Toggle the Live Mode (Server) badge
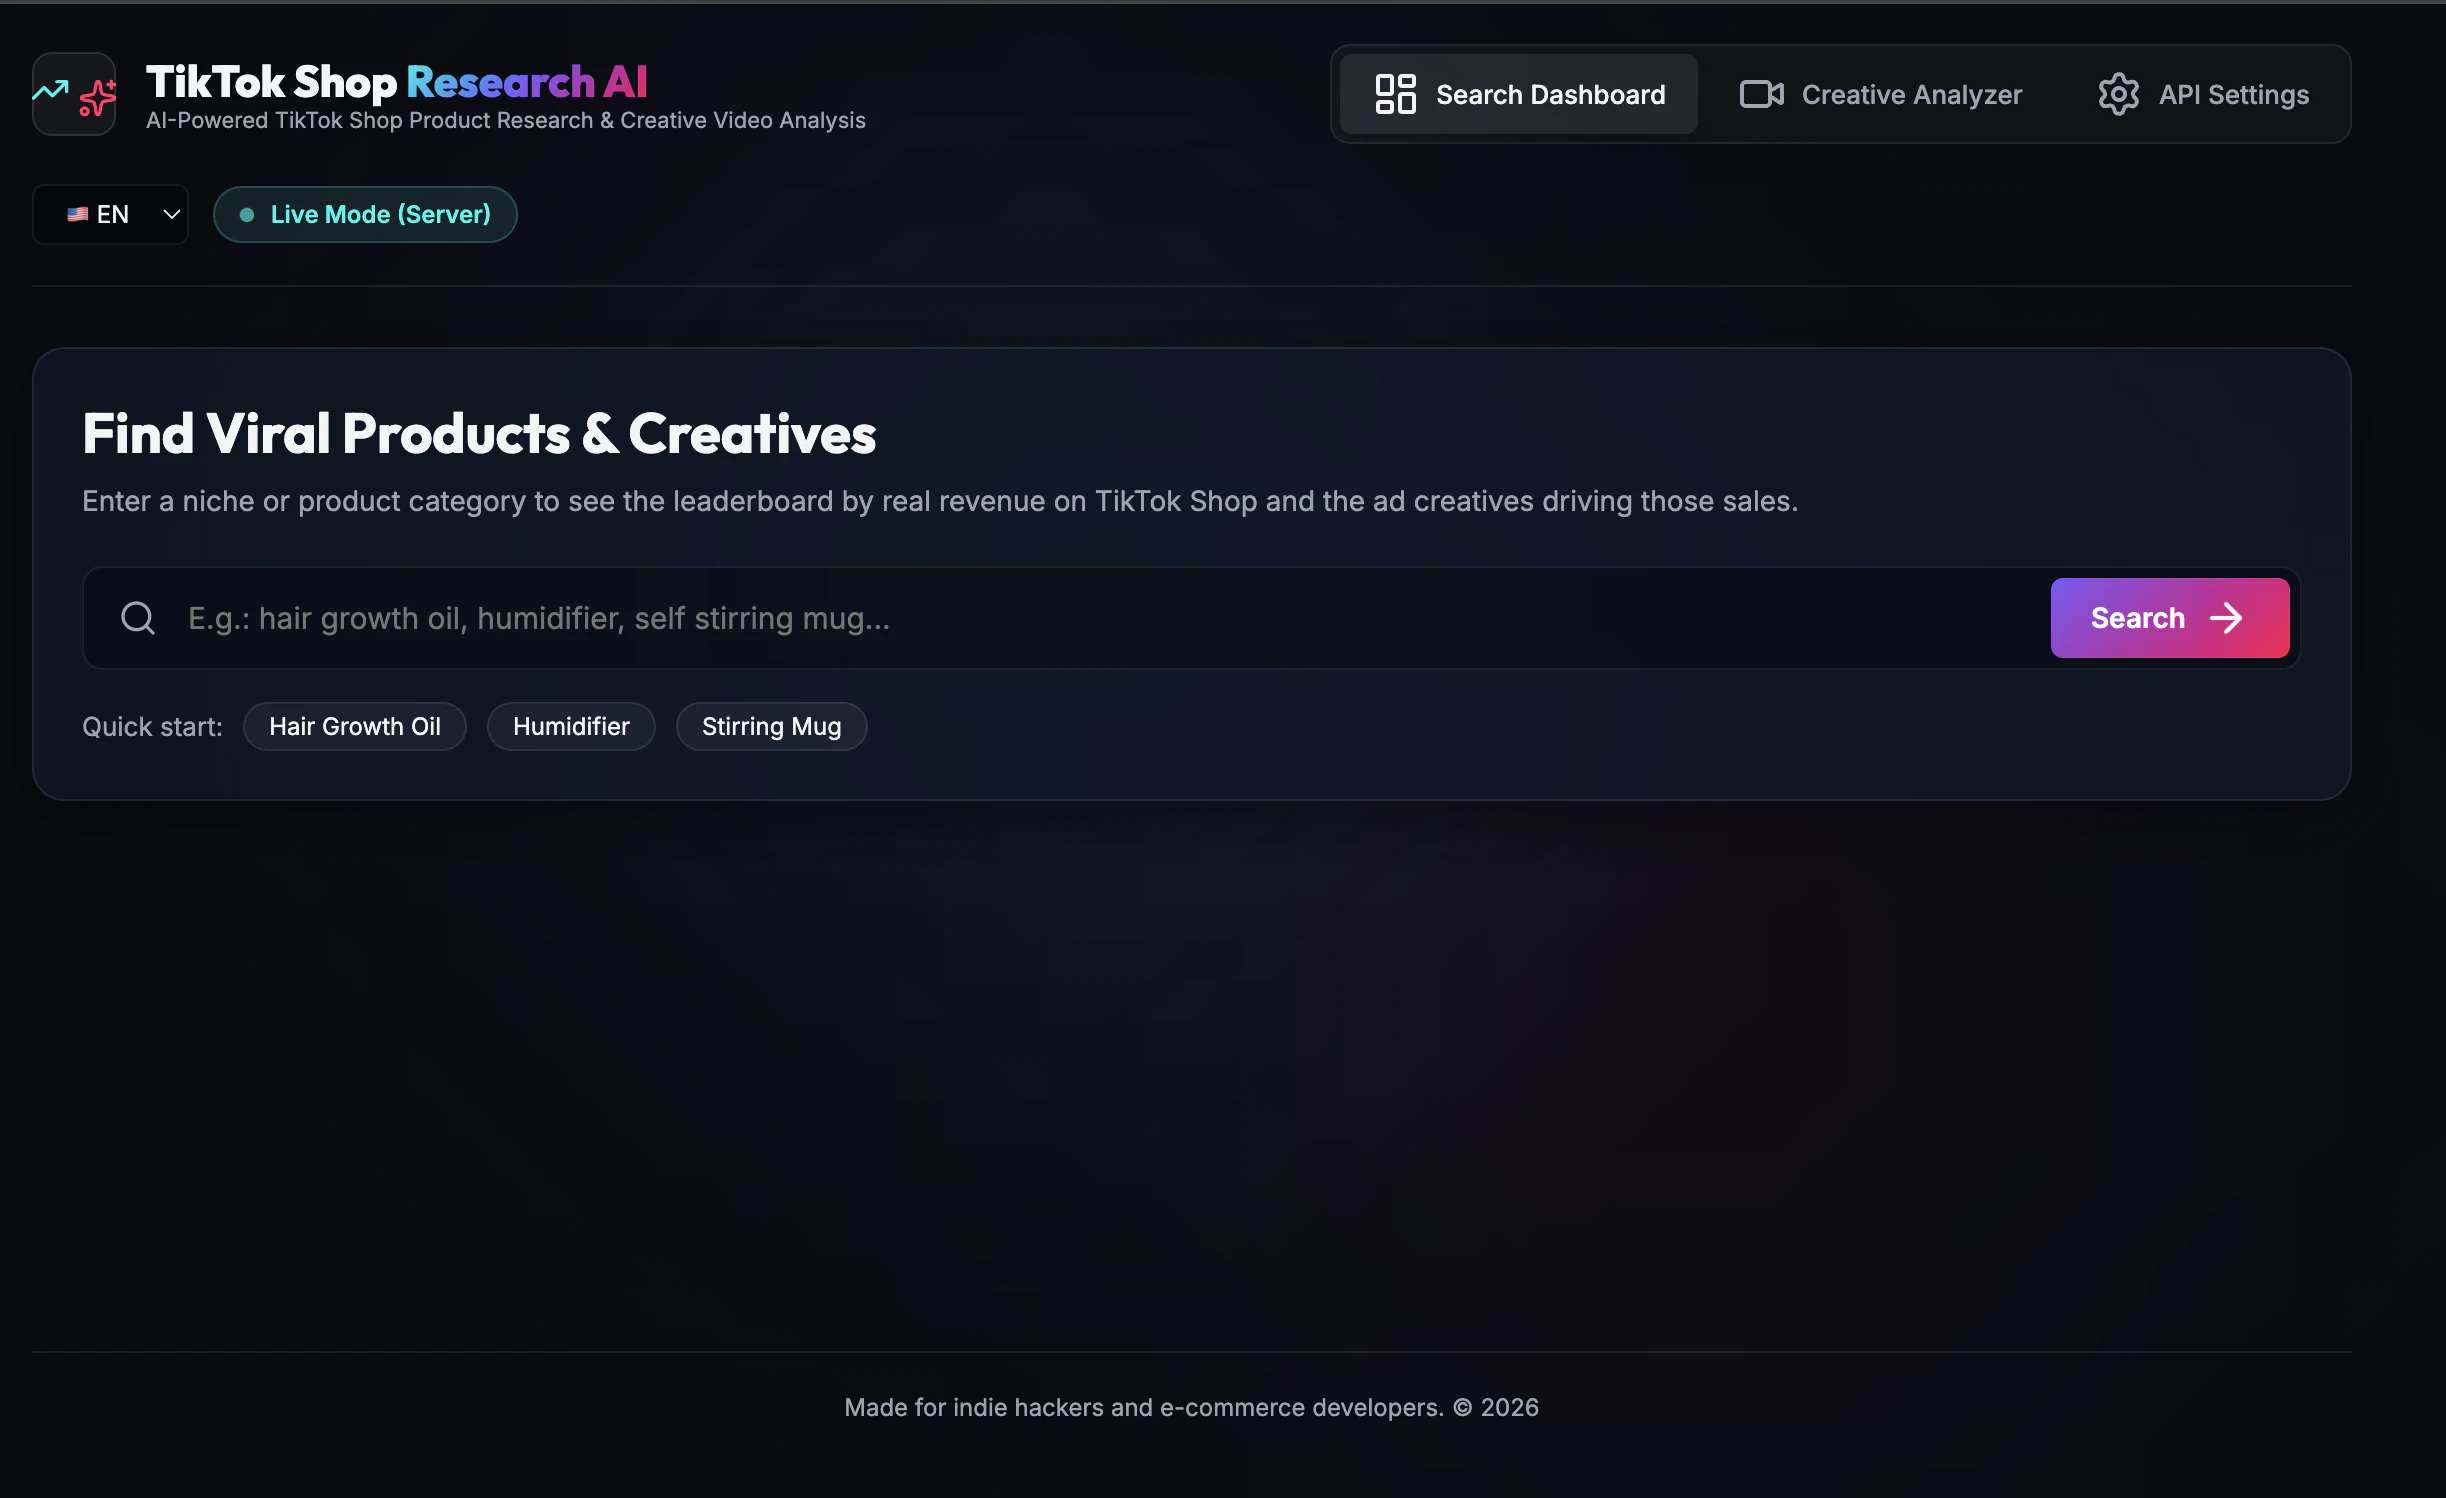 click(x=365, y=214)
